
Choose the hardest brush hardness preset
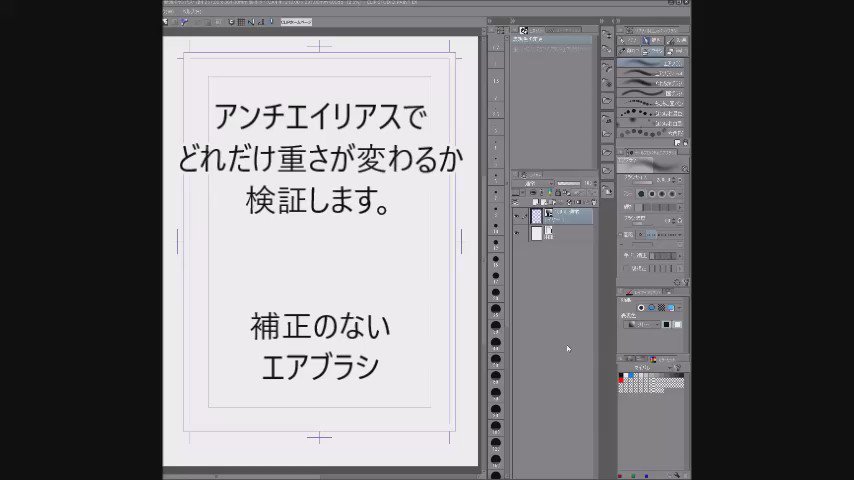[x=641, y=193]
